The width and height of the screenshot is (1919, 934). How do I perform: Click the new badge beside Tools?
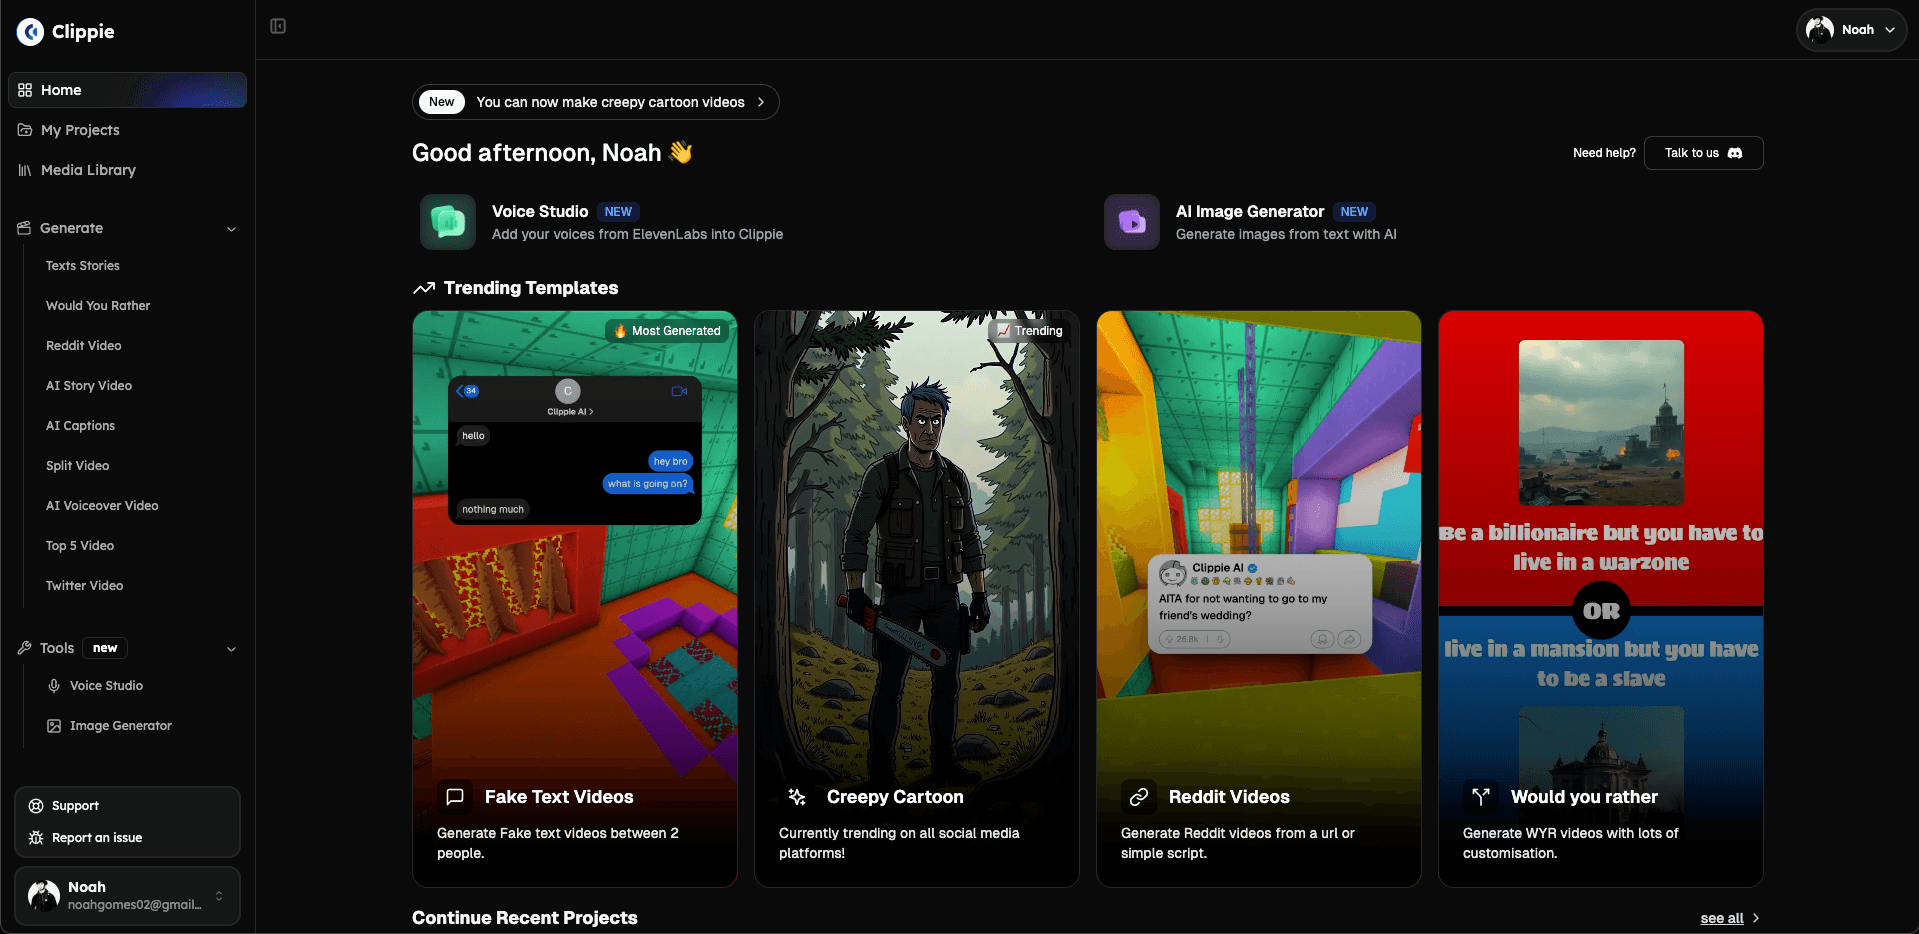pyautogui.click(x=105, y=648)
